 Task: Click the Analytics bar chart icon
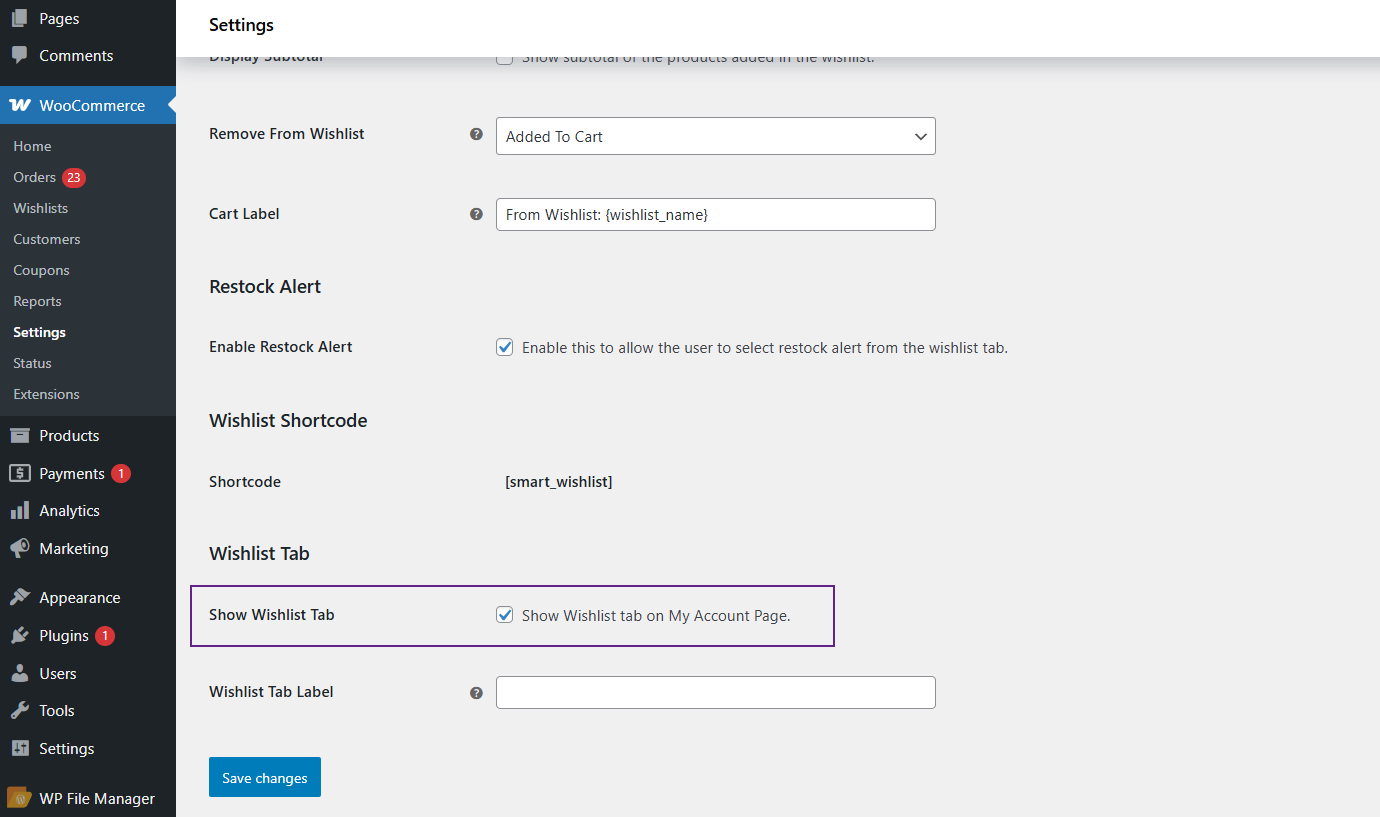tap(20, 511)
